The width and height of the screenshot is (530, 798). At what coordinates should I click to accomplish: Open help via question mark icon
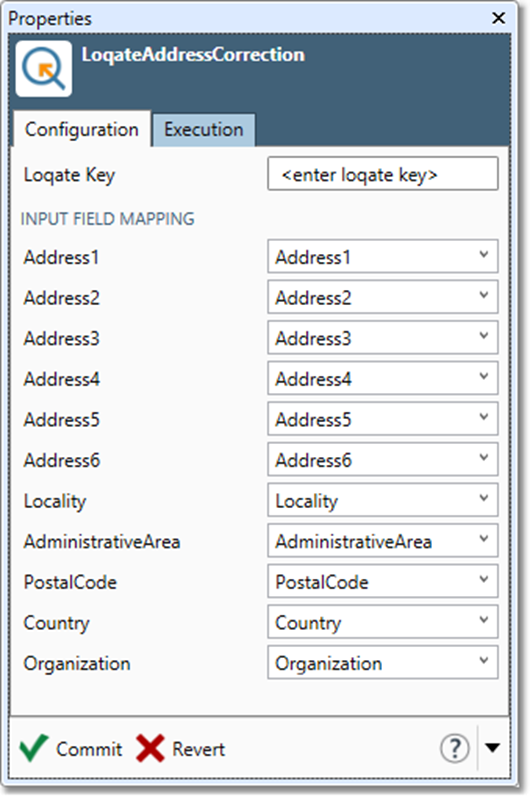[x=454, y=748]
